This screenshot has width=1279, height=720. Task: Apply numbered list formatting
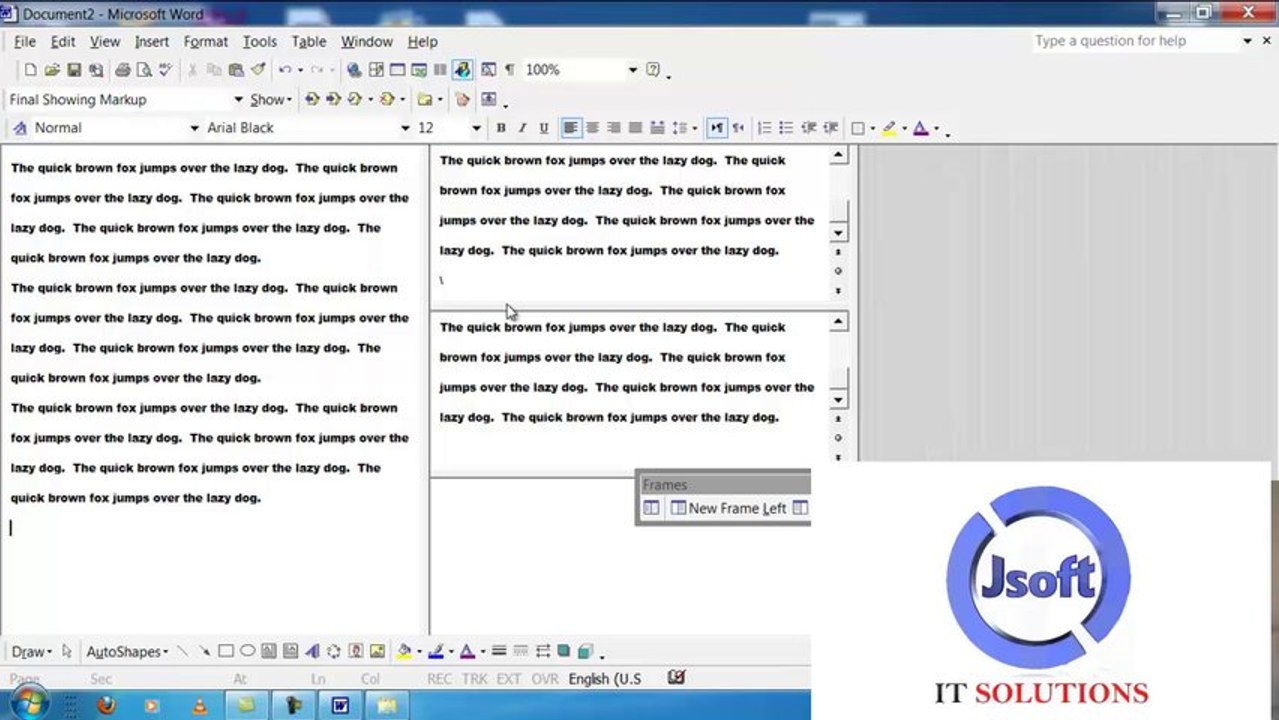[x=765, y=128]
